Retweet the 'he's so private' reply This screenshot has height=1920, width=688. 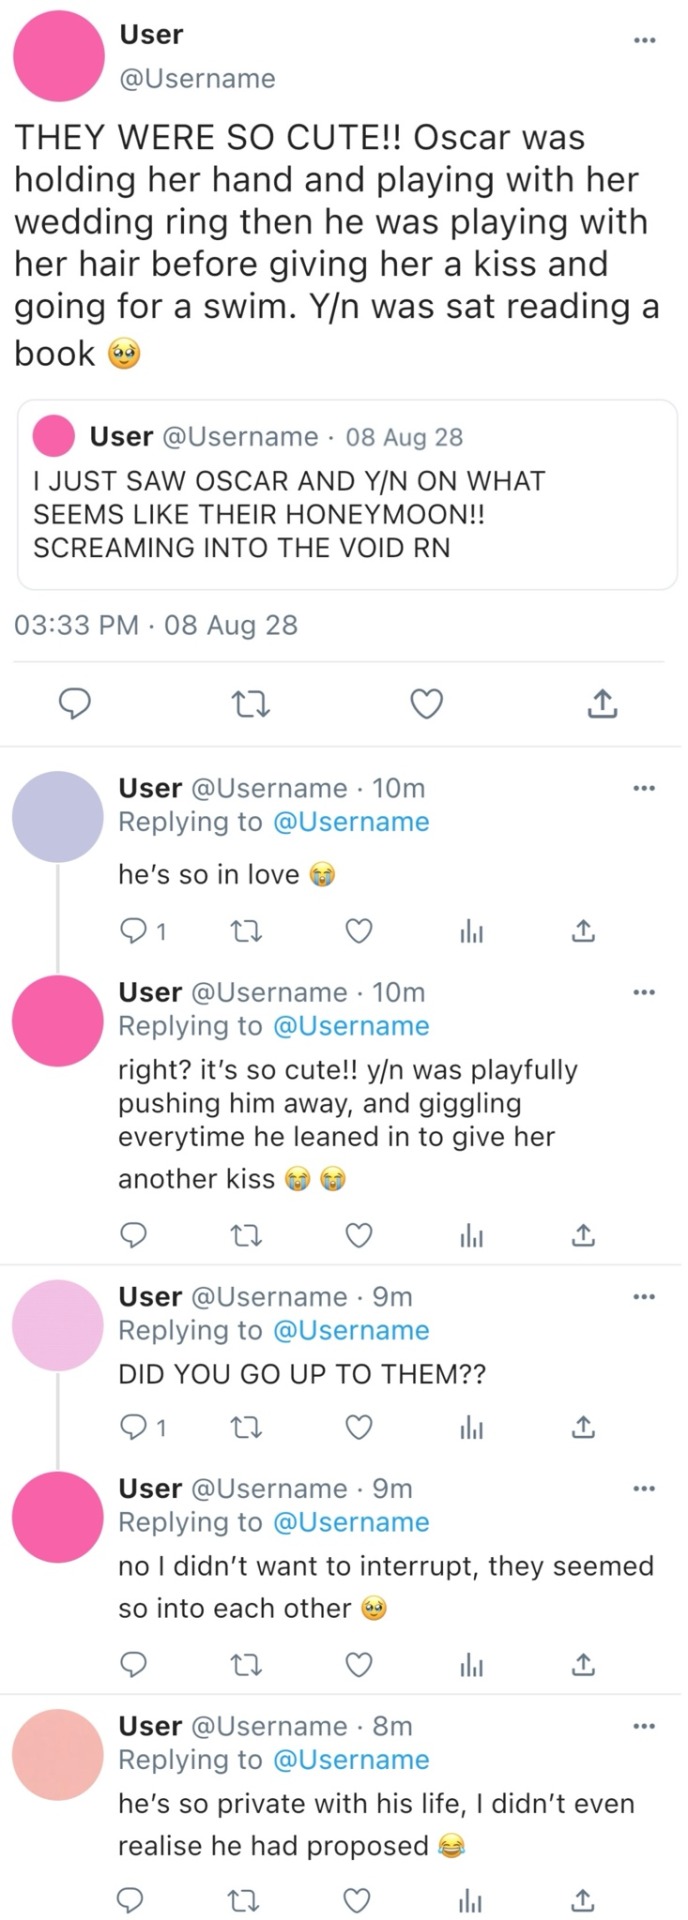[245, 1900]
